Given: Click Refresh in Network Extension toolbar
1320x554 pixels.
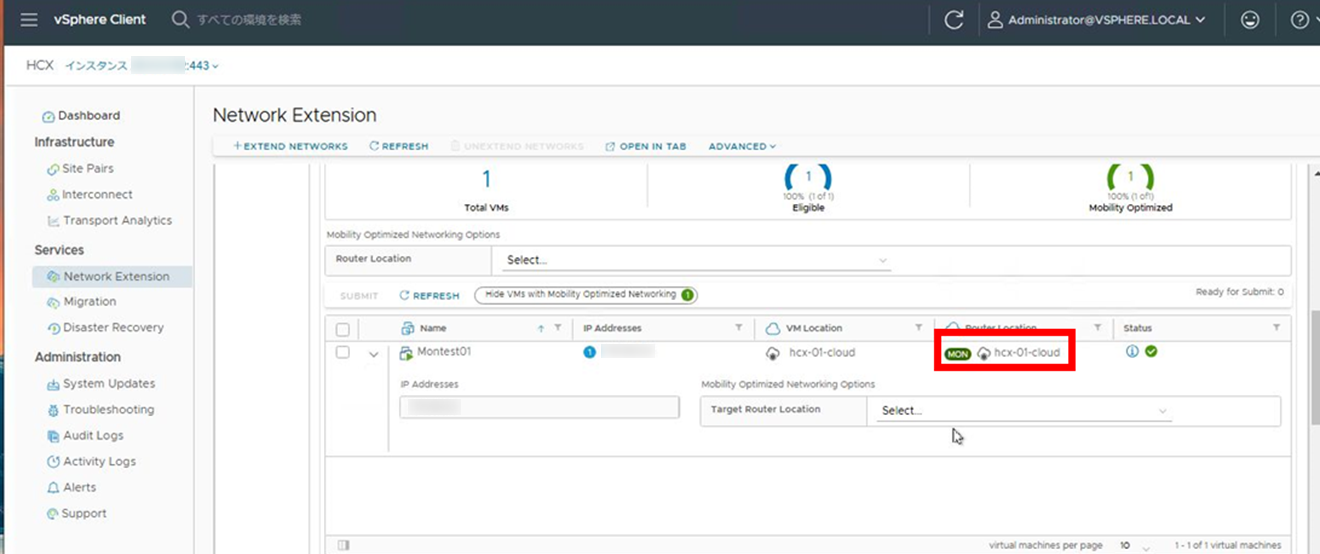Looking at the screenshot, I should click(398, 146).
